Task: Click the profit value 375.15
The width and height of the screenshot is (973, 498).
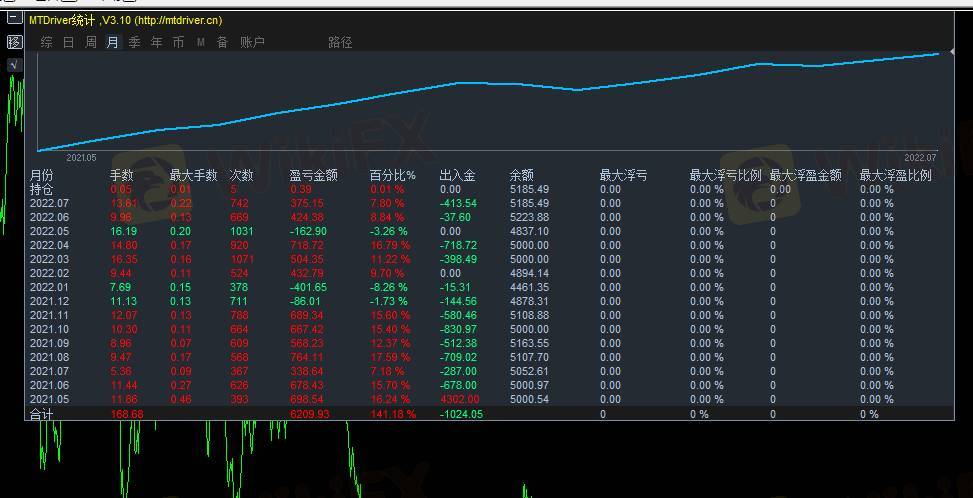Action: [307, 203]
